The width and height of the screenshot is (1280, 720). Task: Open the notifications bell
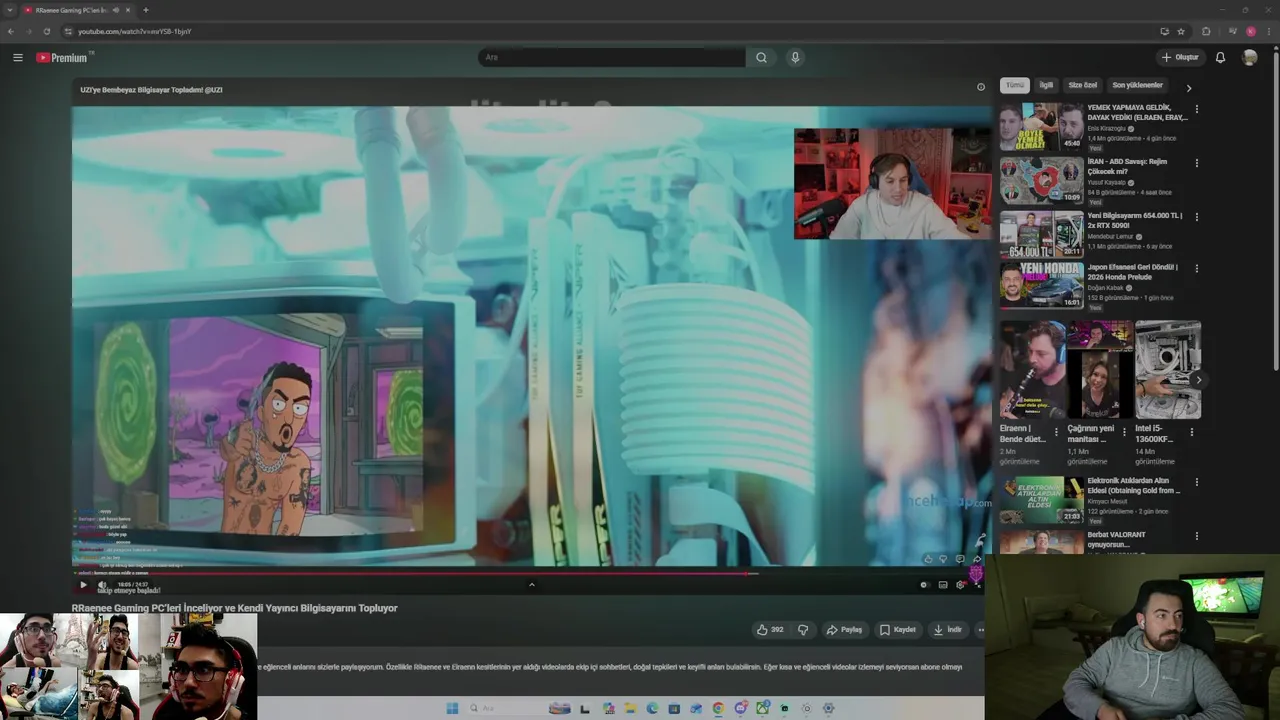1220,57
